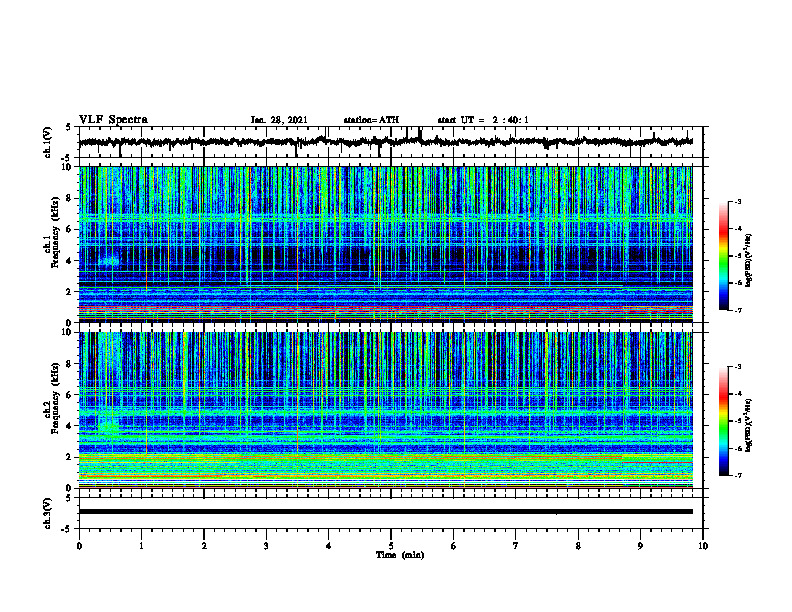Screen dimensions: 792x612
Task: Click the ch.1 spectrogram color scale bar
Action: [x=723, y=256]
